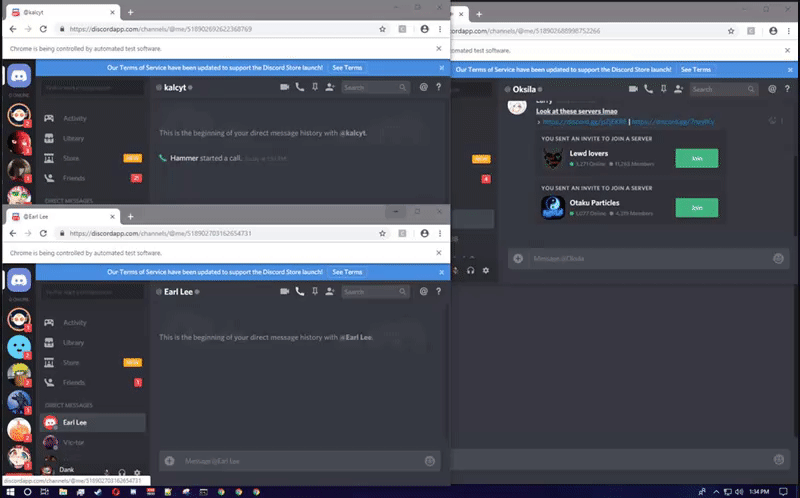Click message box in Earl Lee window
The image size is (800, 498).
299,461
